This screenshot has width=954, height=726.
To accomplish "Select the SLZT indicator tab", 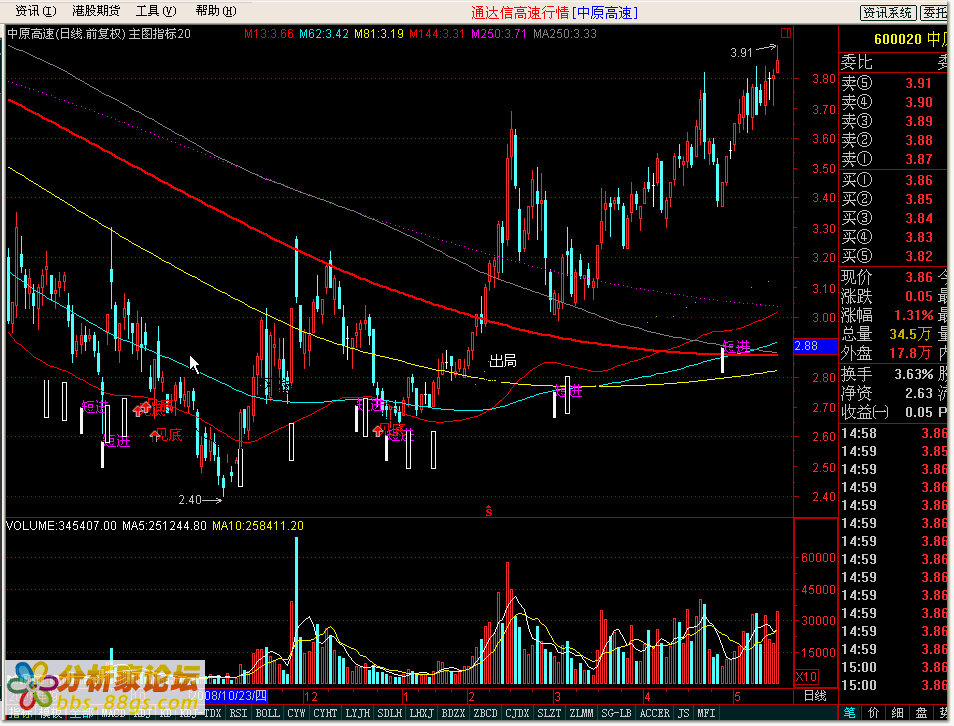I will click(549, 713).
